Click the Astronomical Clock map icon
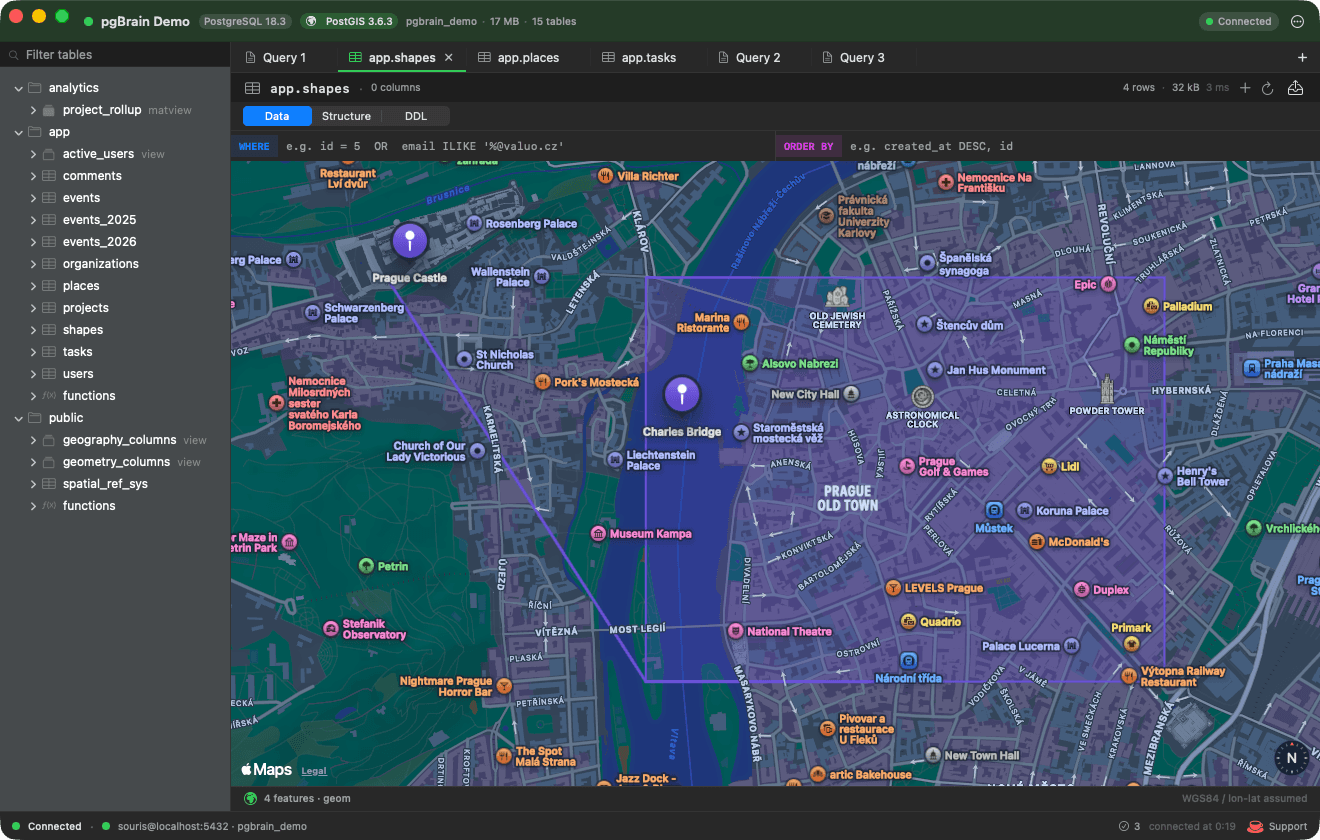 (x=922, y=397)
